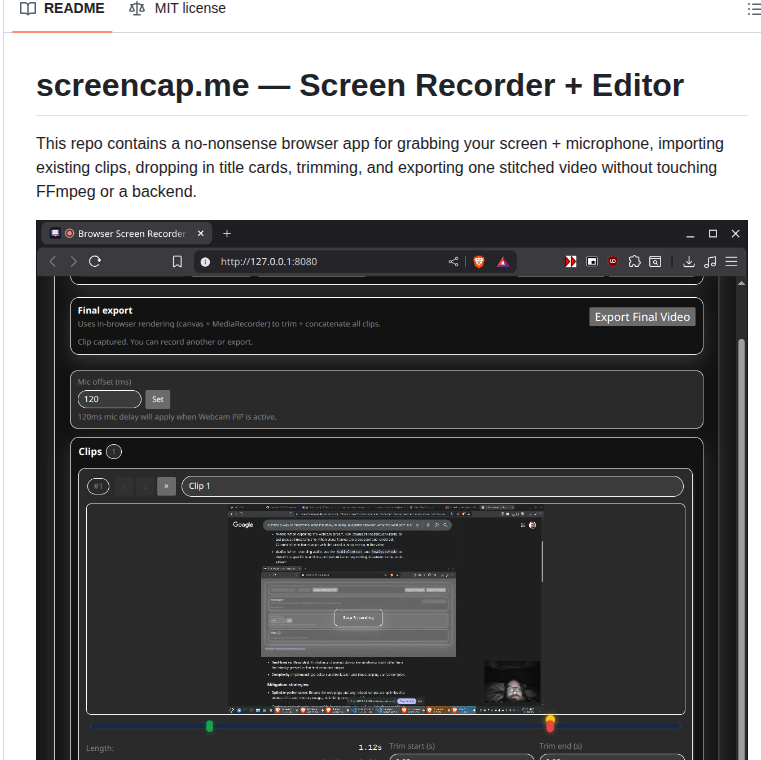Open the README outline menu icon
Screen dimensions: 761x760
754,9
